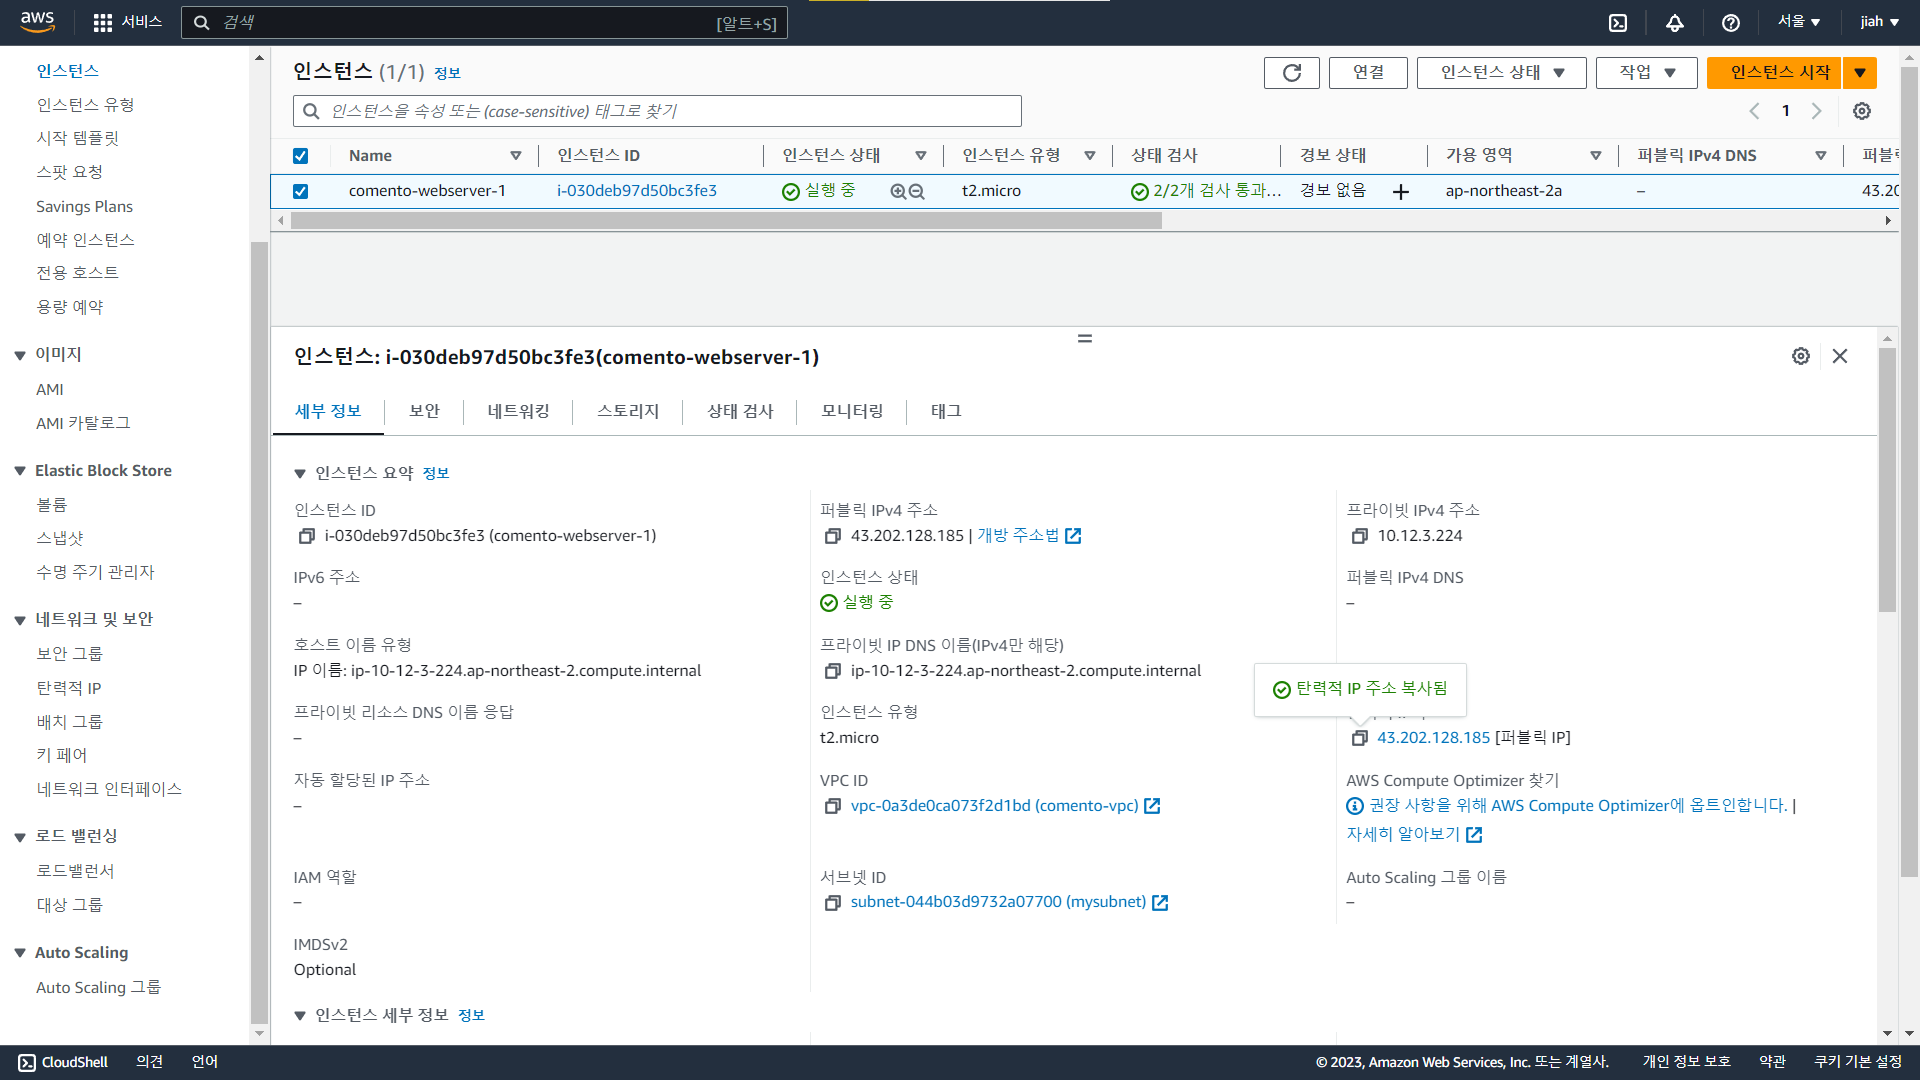Click the panel resize handle icon
This screenshot has width=1920, height=1080.
pyautogui.click(x=1085, y=339)
